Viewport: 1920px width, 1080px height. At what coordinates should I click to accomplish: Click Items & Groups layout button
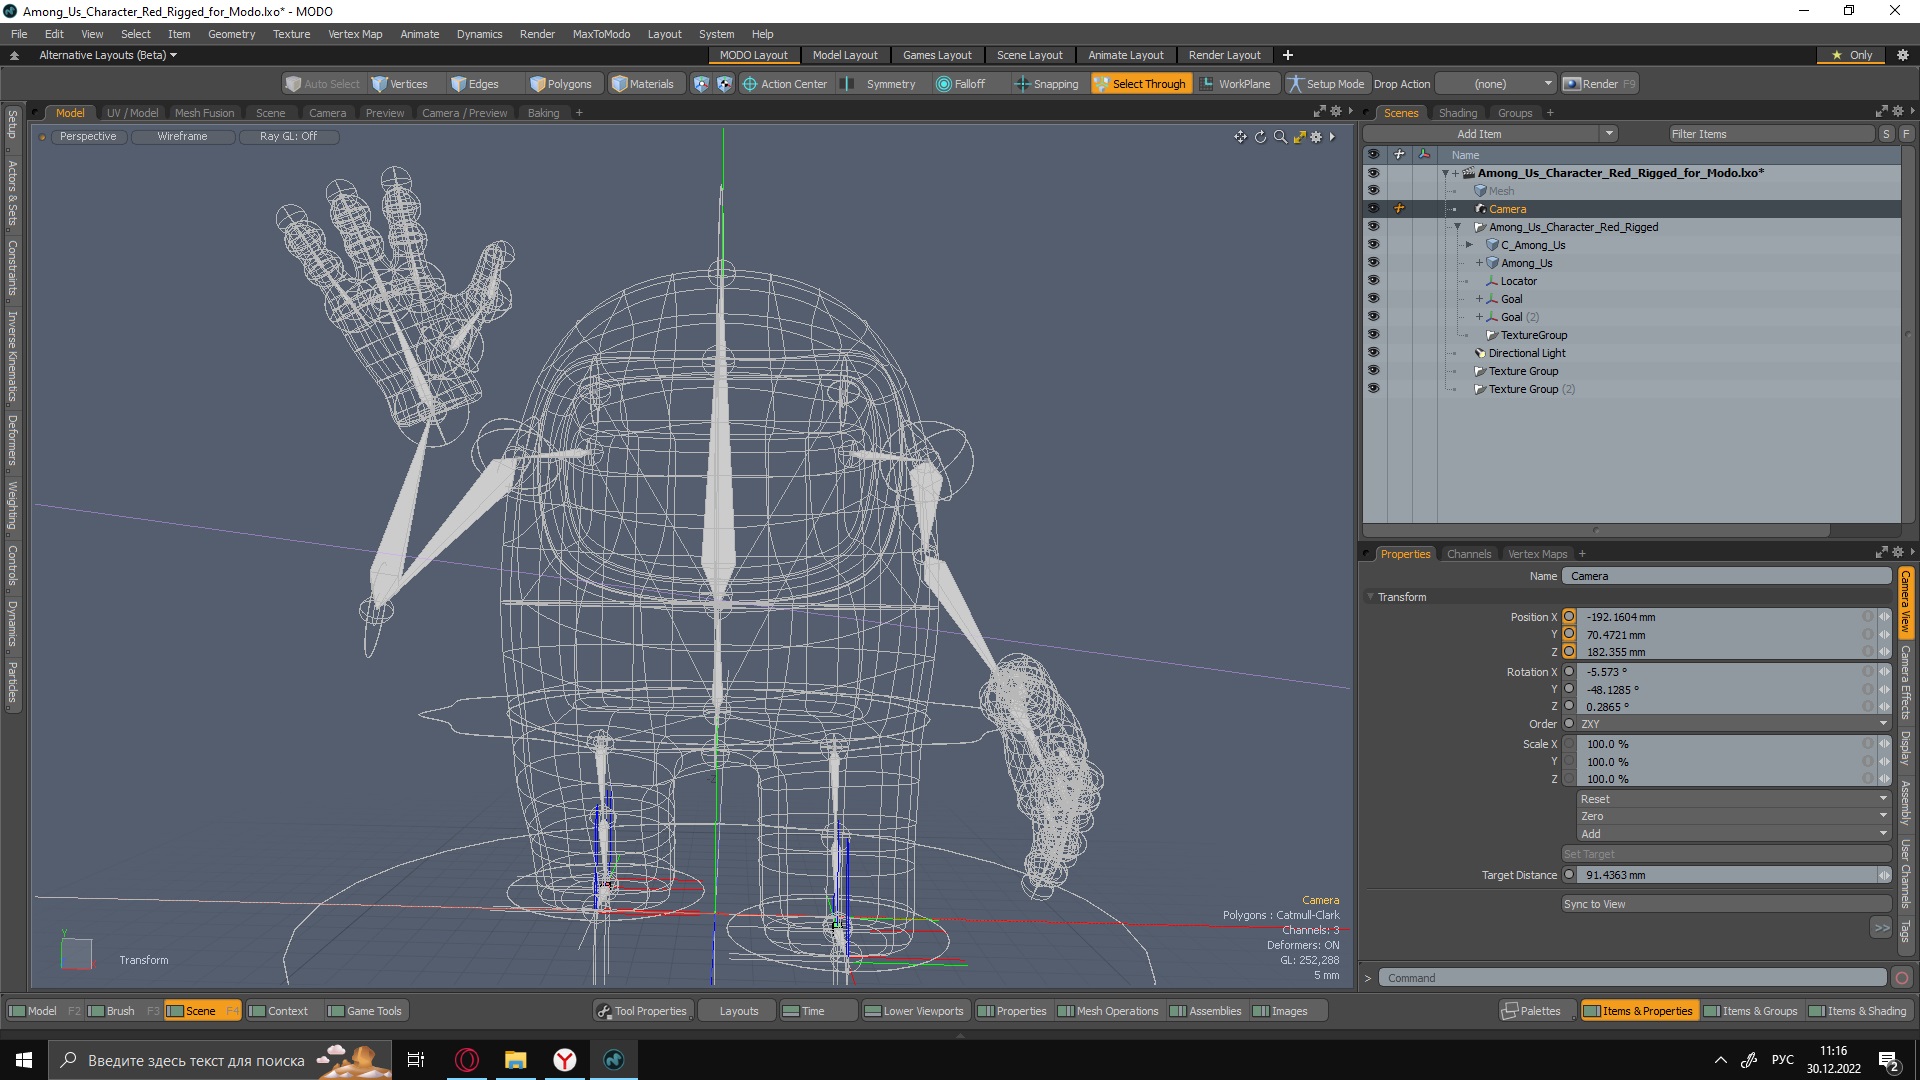(x=1750, y=1011)
